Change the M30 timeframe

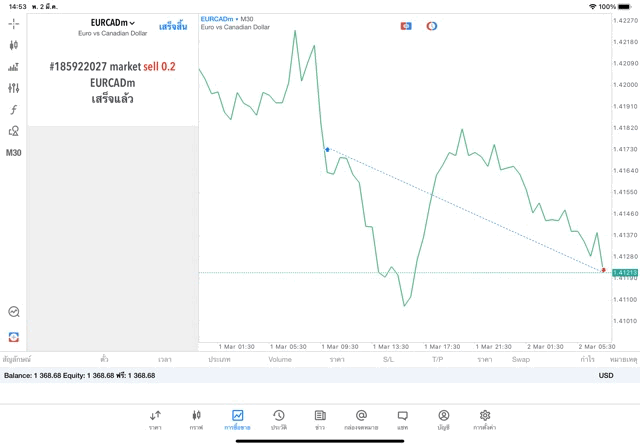[x=13, y=153]
